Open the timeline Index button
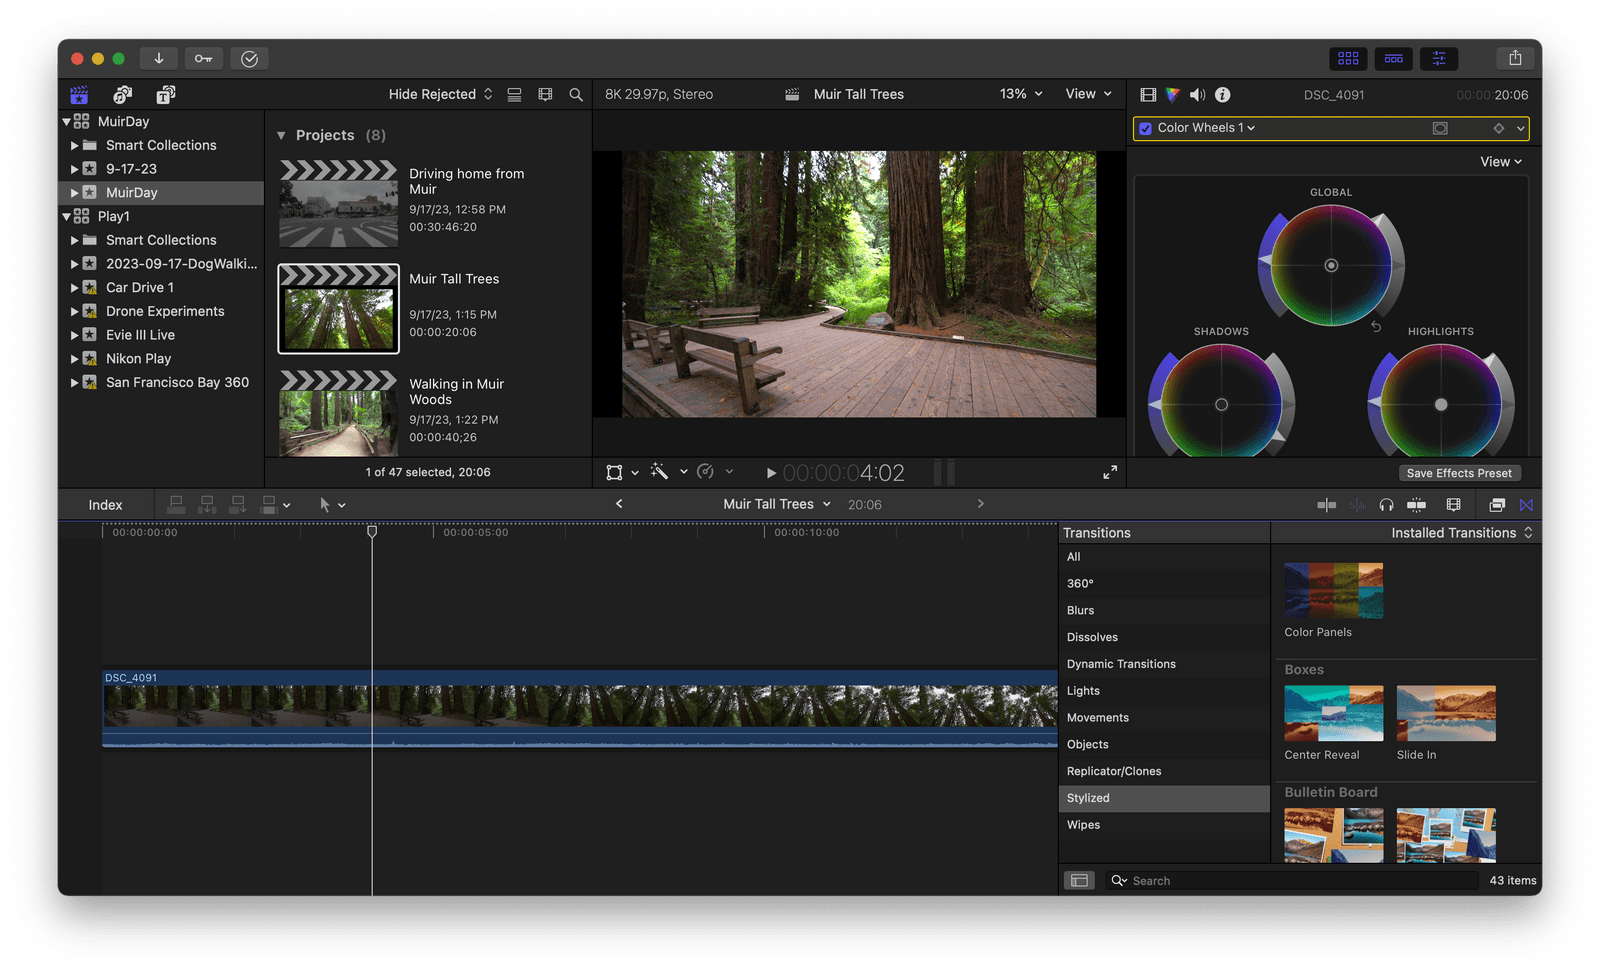This screenshot has height=972, width=1600. [105, 505]
